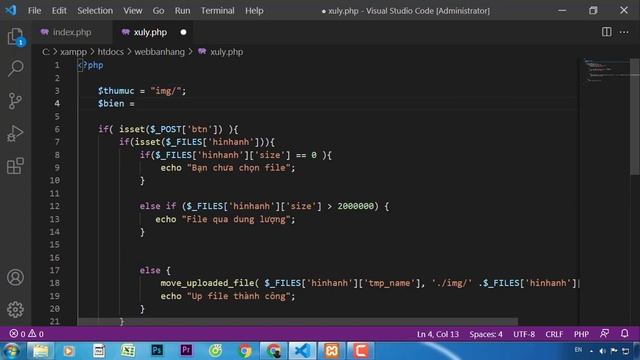
Task: Open Premiere Pro from the taskbar
Action: pos(186,350)
